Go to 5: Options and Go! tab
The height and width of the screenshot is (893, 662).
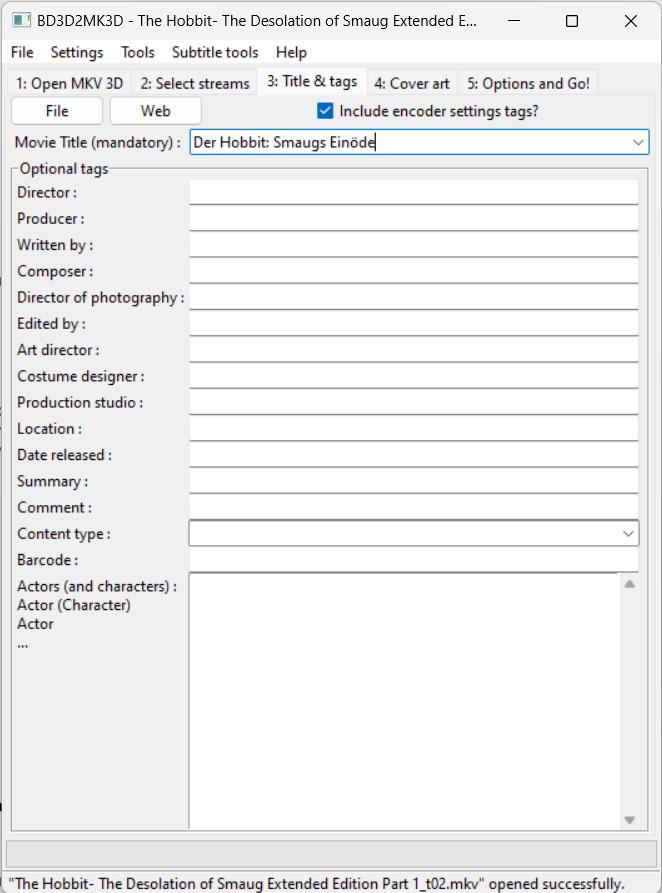click(528, 83)
